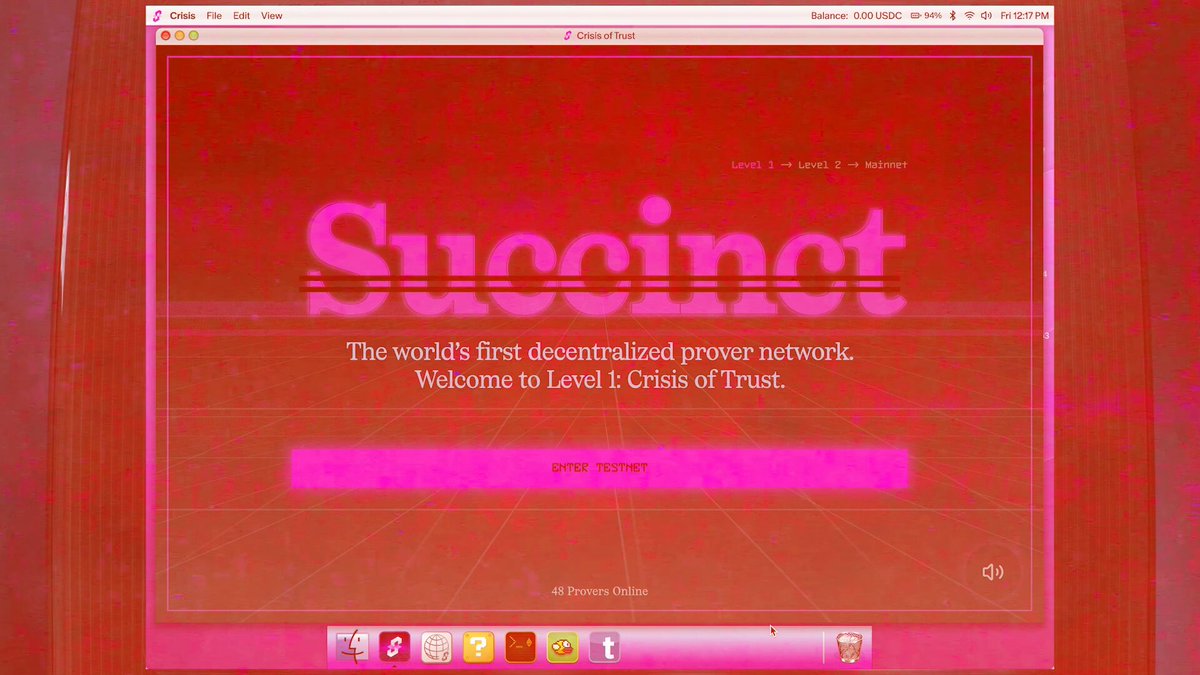
Task: Open the View menu
Action: coord(272,16)
